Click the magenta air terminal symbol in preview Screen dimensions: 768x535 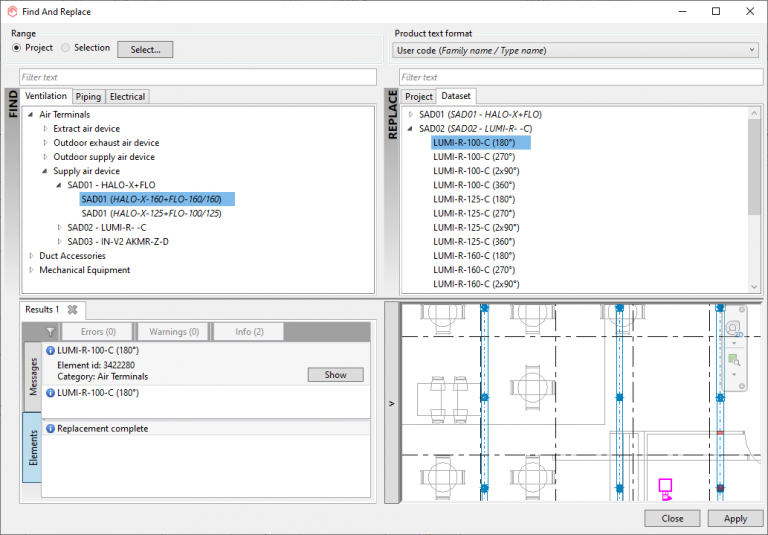coord(665,487)
